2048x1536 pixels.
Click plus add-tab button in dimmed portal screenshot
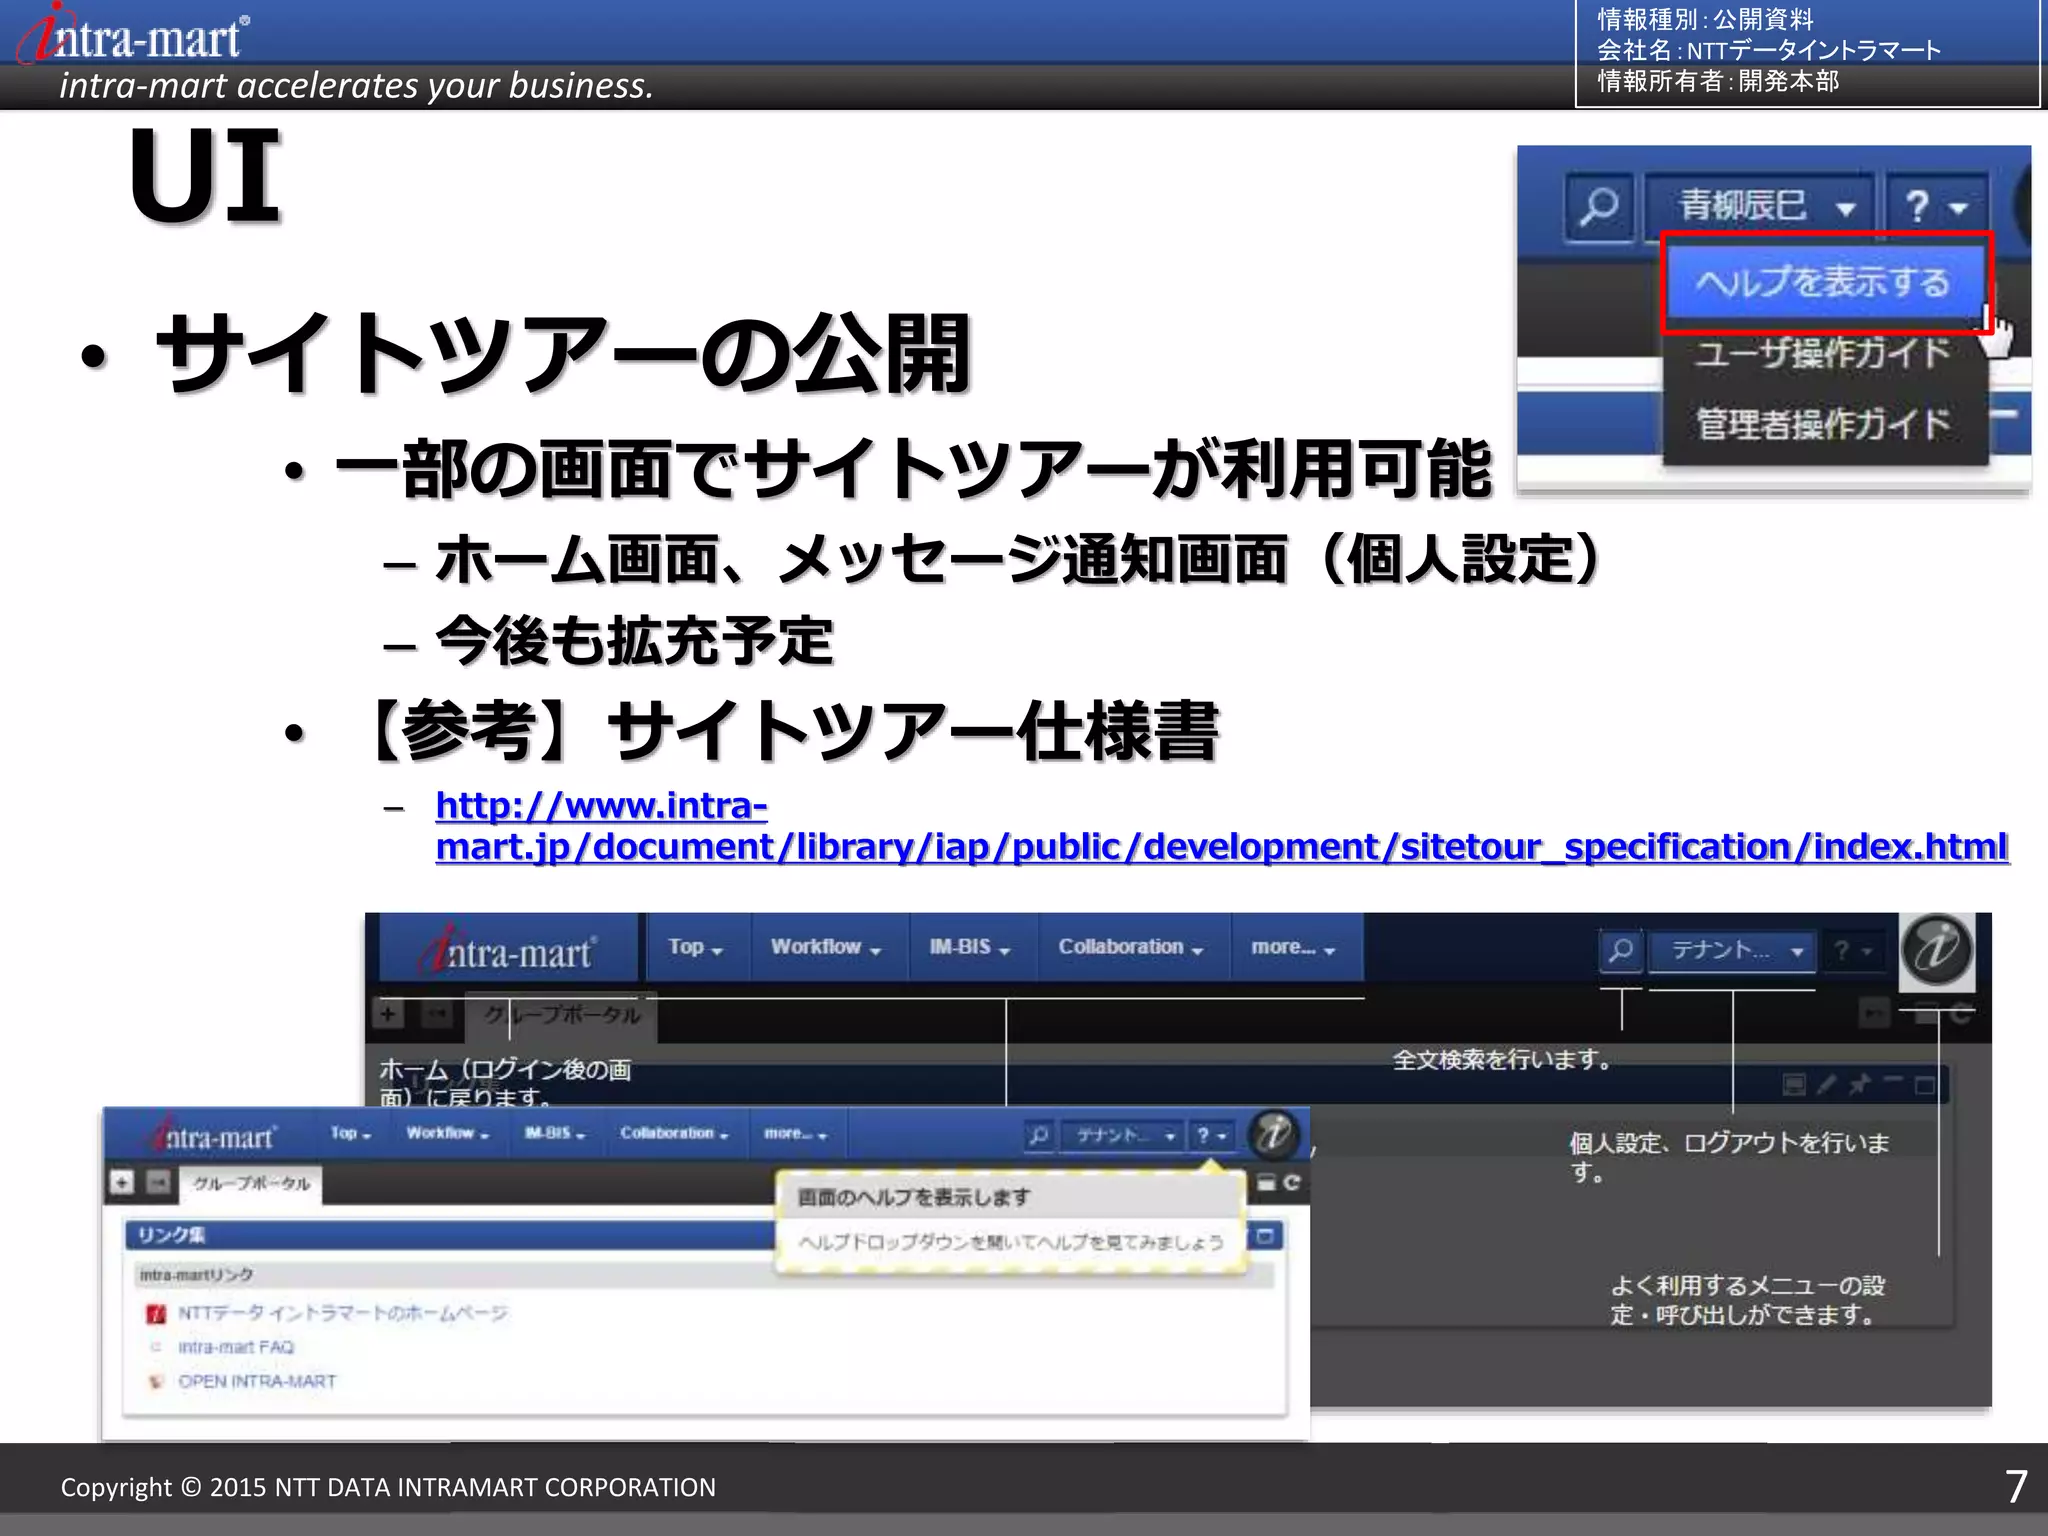[x=388, y=1014]
